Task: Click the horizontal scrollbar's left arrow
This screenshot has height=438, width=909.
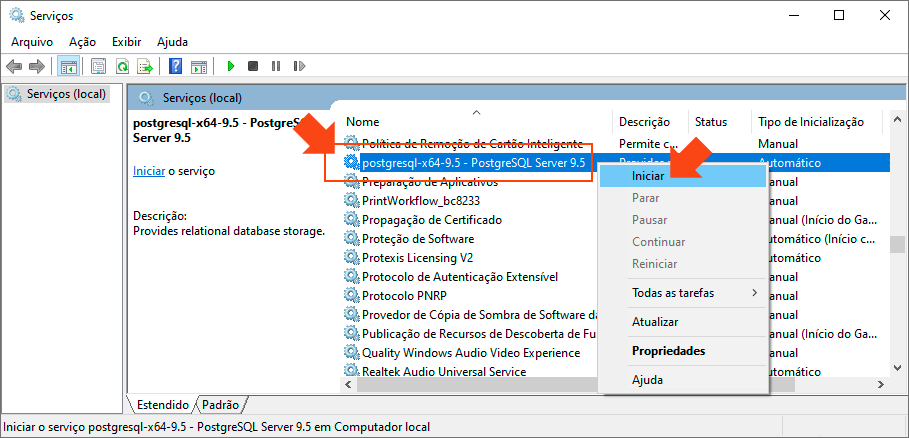Action: coord(350,383)
